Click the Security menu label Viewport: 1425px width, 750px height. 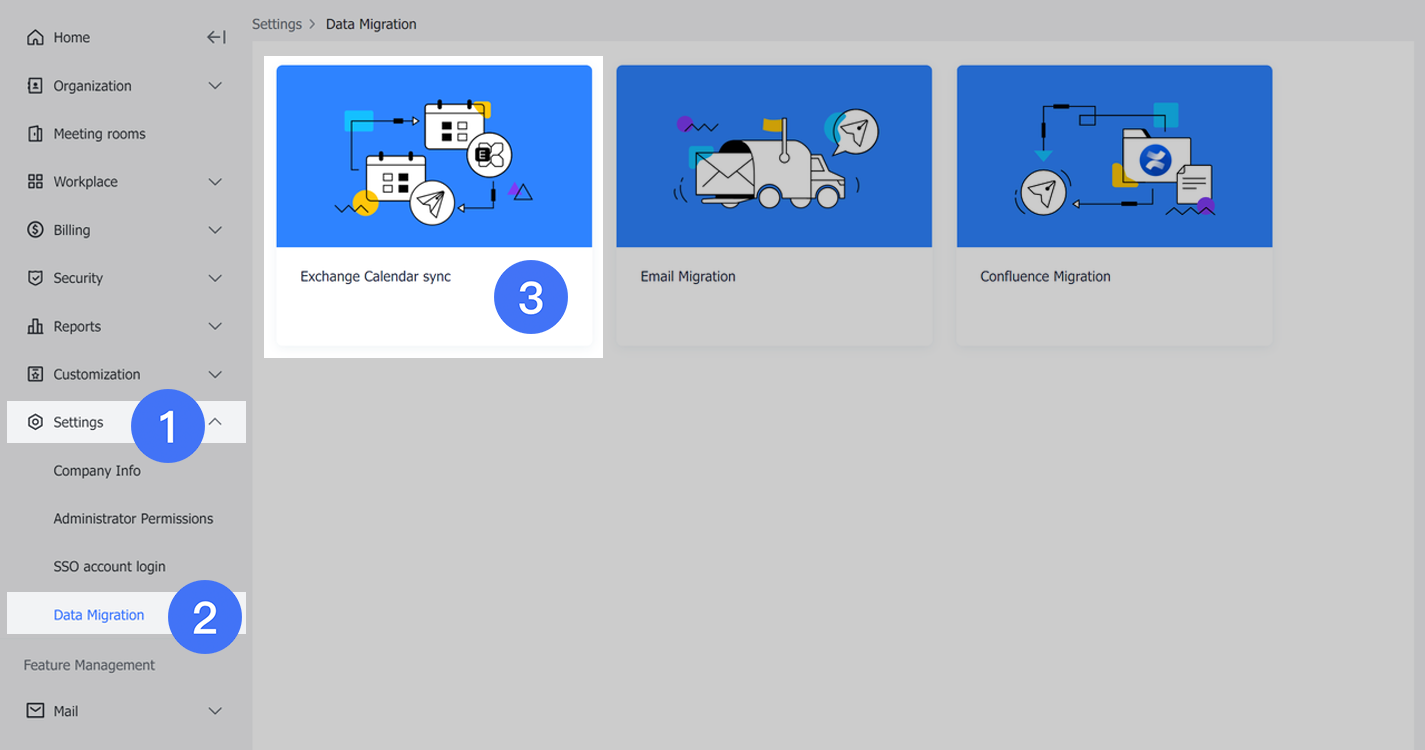point(78,278)
